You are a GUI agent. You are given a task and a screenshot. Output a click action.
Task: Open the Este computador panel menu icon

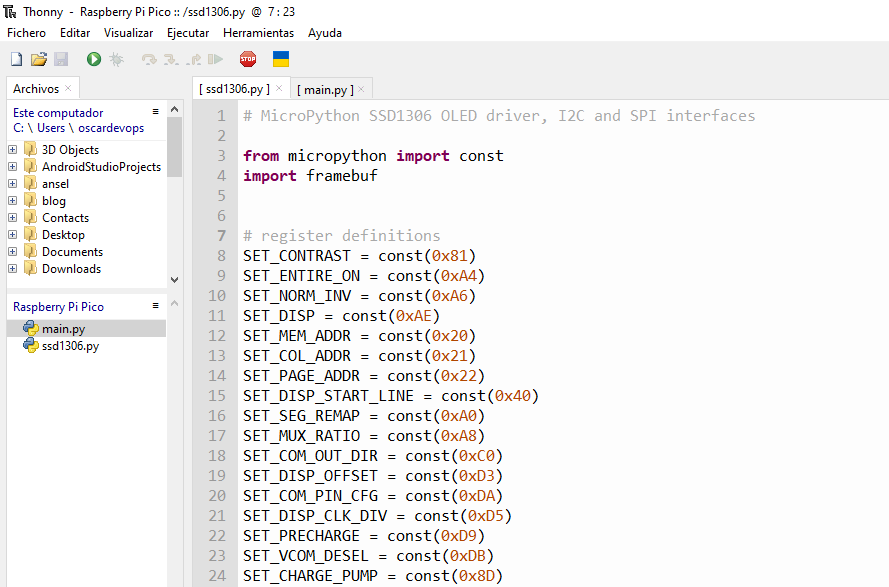click(x=155, y=112)
